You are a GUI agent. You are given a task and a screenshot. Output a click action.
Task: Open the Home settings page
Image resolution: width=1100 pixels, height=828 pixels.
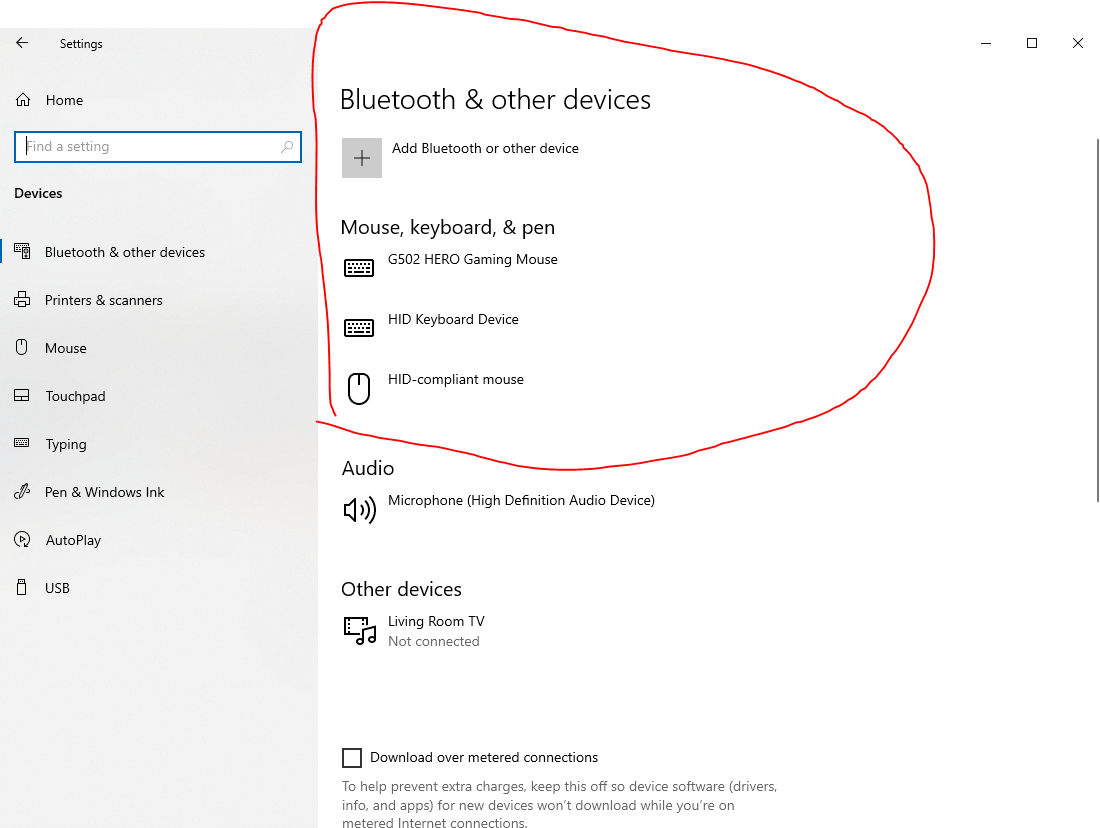click(64, 100)
